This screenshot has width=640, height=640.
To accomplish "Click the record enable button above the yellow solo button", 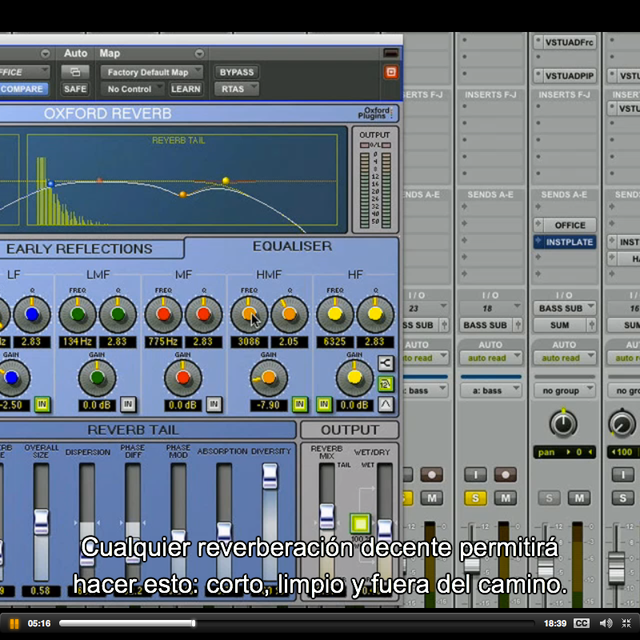I will pos(505,475).
